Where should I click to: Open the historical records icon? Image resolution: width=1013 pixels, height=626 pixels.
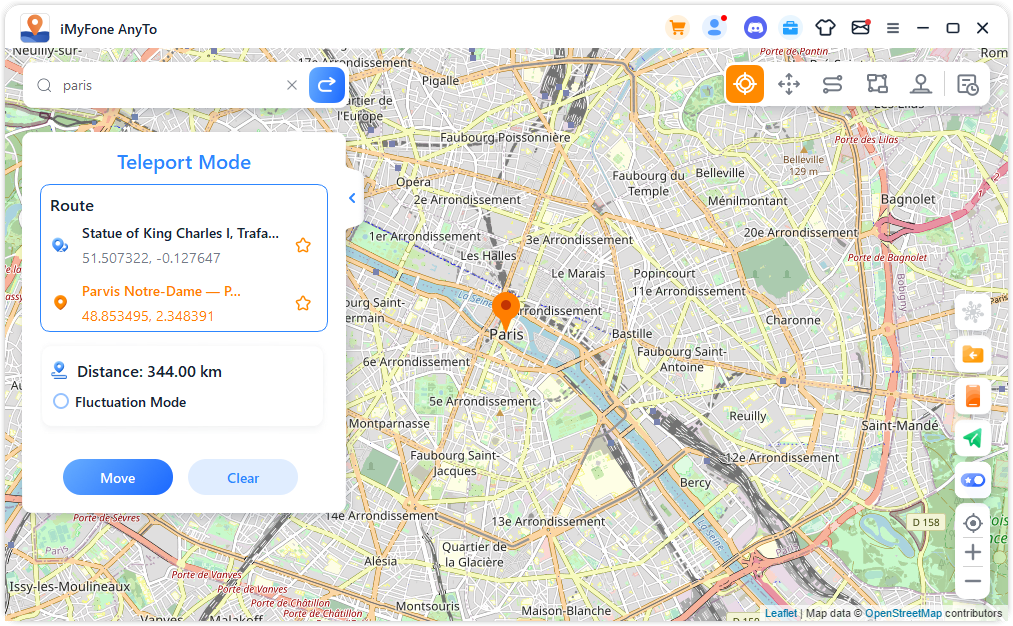pyautogui.click(x=968, y=84)
